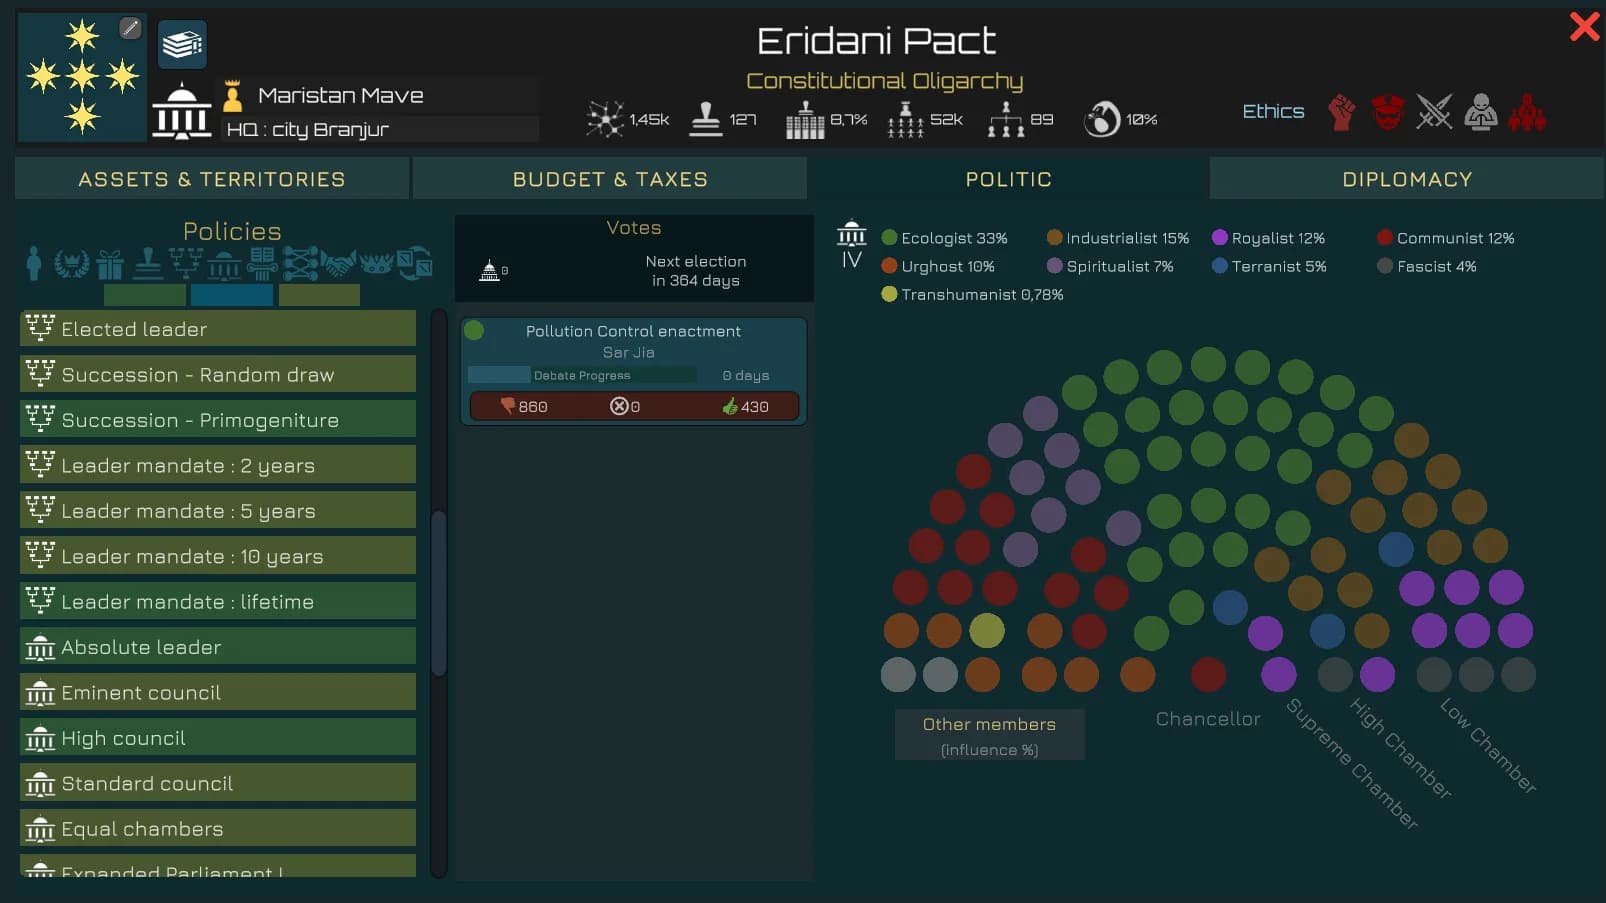Screen dimensions: 1606x903
Task: Select Succession - Primogeniture policy
Action: (x=218, y=420)
